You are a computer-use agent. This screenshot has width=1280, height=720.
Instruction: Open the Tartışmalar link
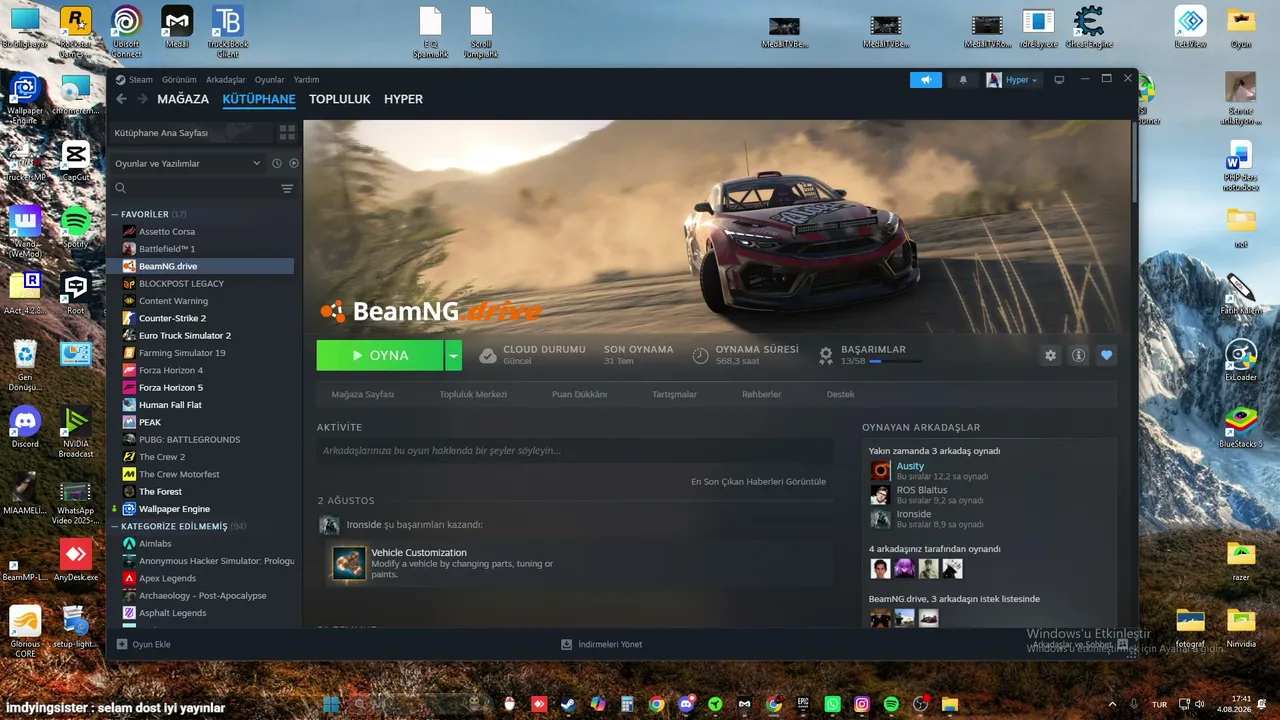674,394
